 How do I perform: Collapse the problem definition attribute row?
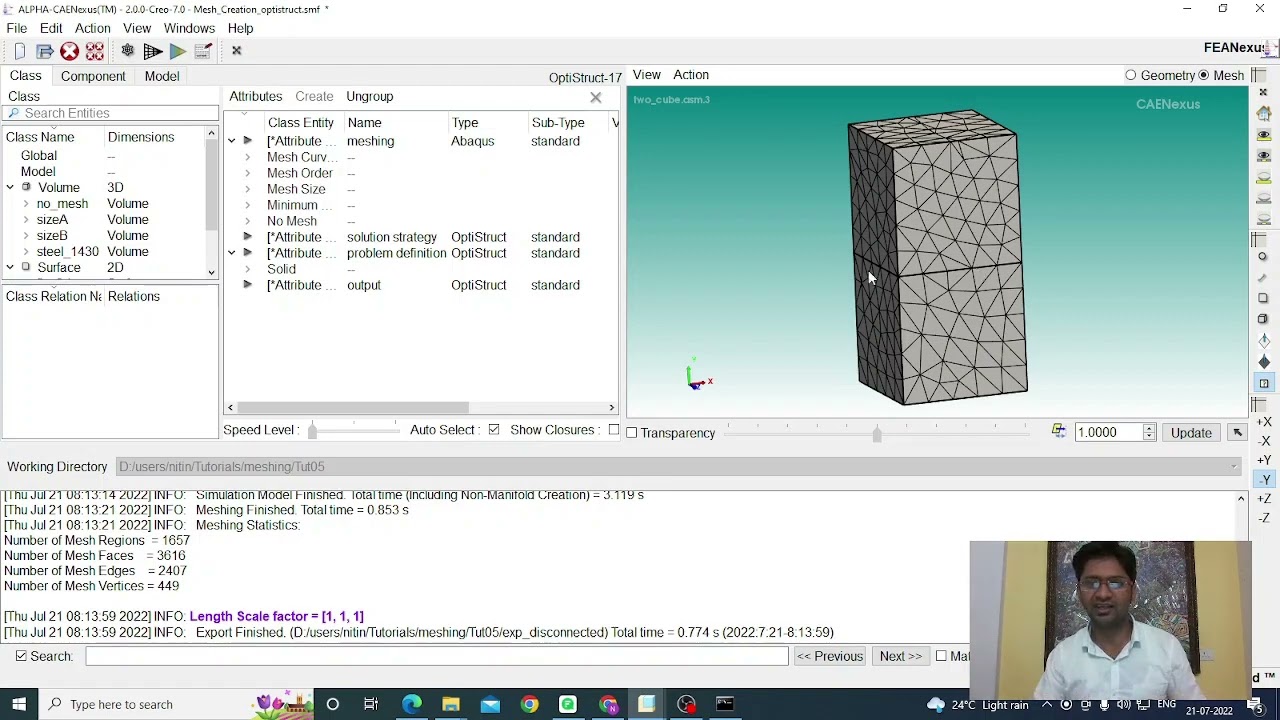point(232,253)
